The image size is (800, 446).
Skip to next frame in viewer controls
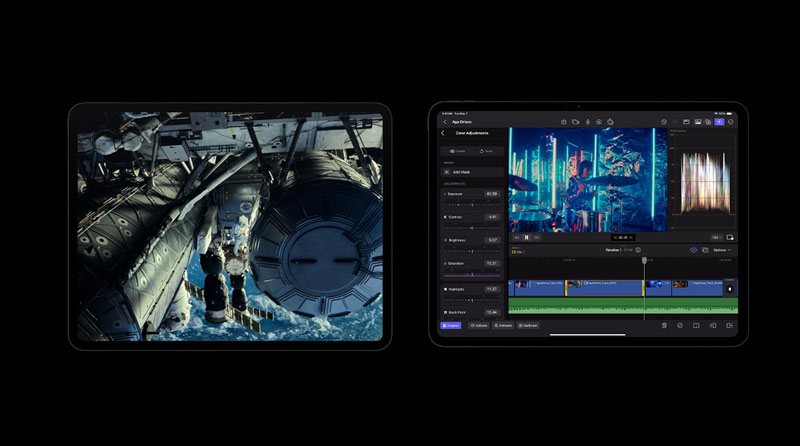(x=536, y=237)
